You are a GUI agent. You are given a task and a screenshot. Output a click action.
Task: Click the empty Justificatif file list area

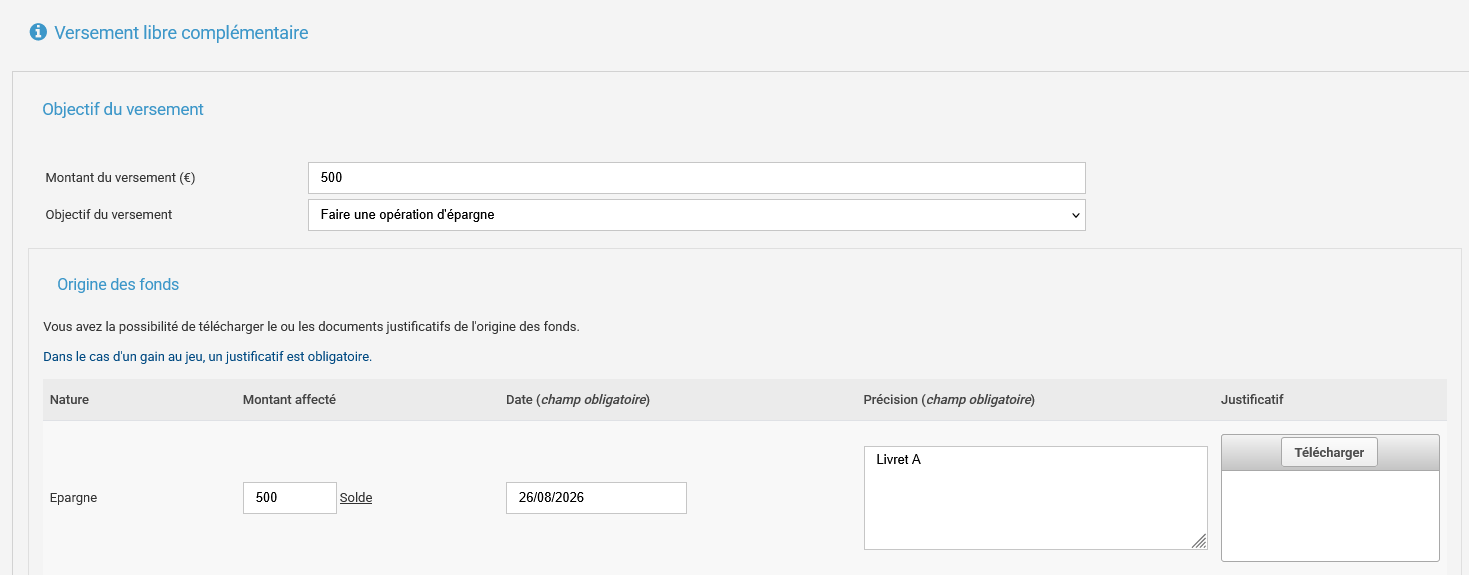click(x=1330, y=515)
